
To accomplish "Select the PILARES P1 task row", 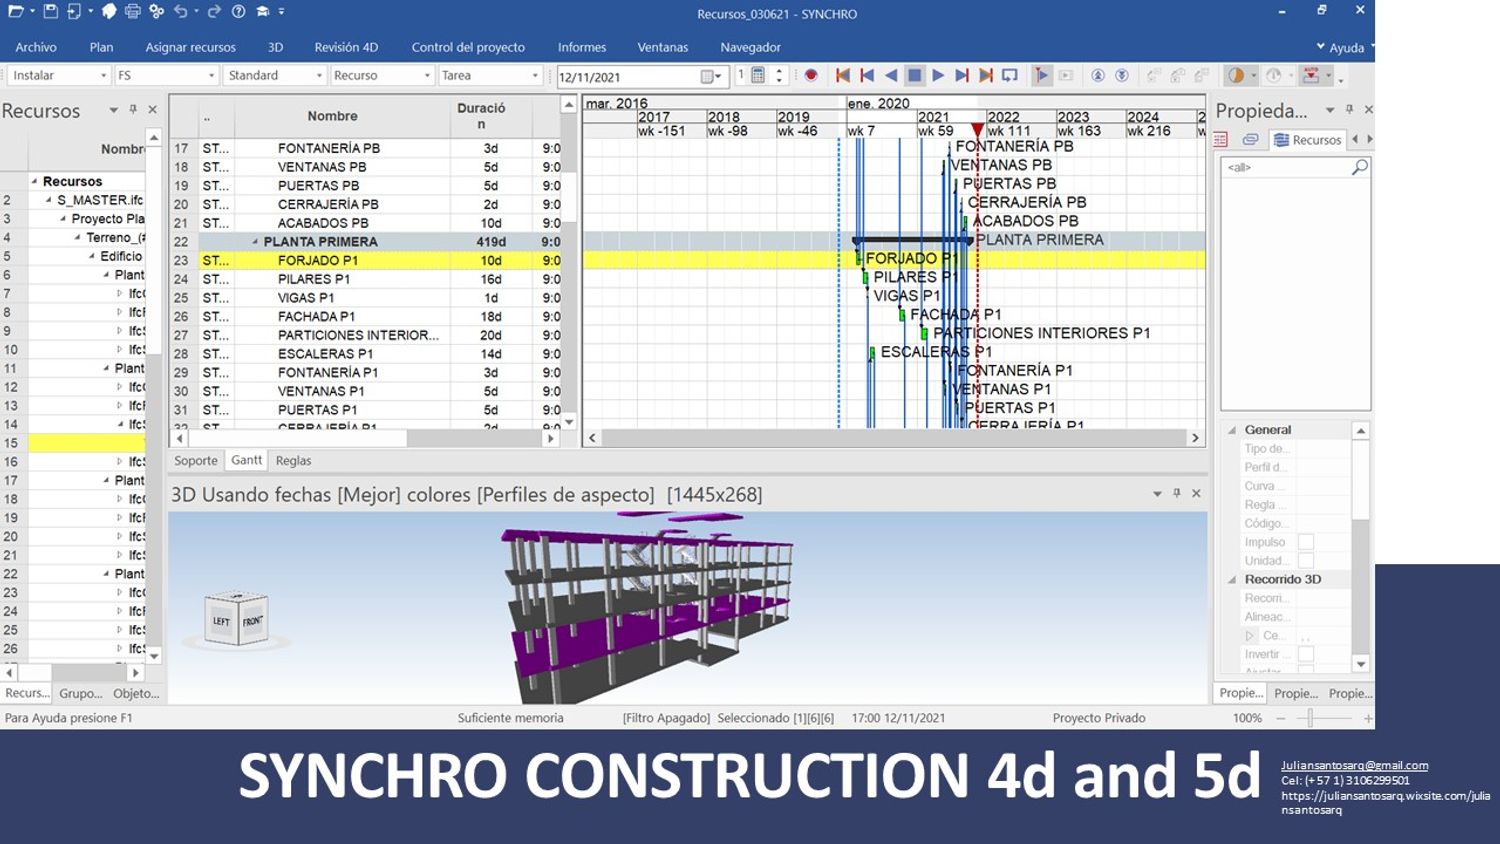I will 314,279.
